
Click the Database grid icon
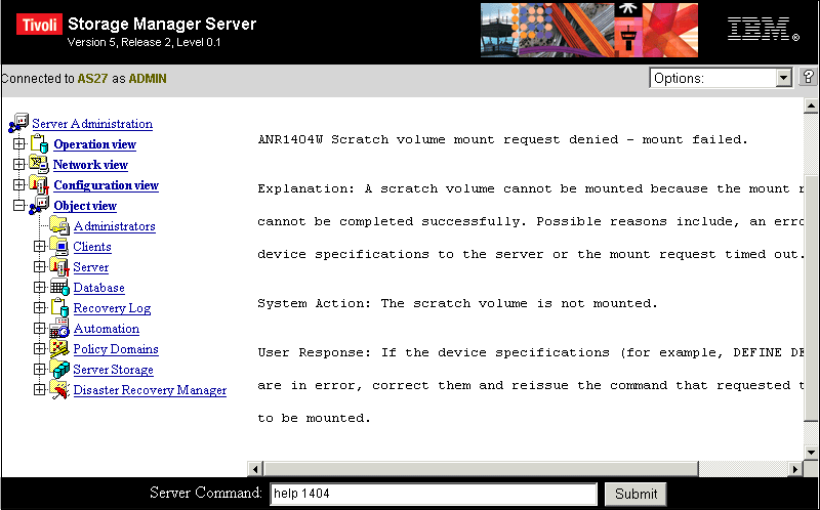pos(60,287)
